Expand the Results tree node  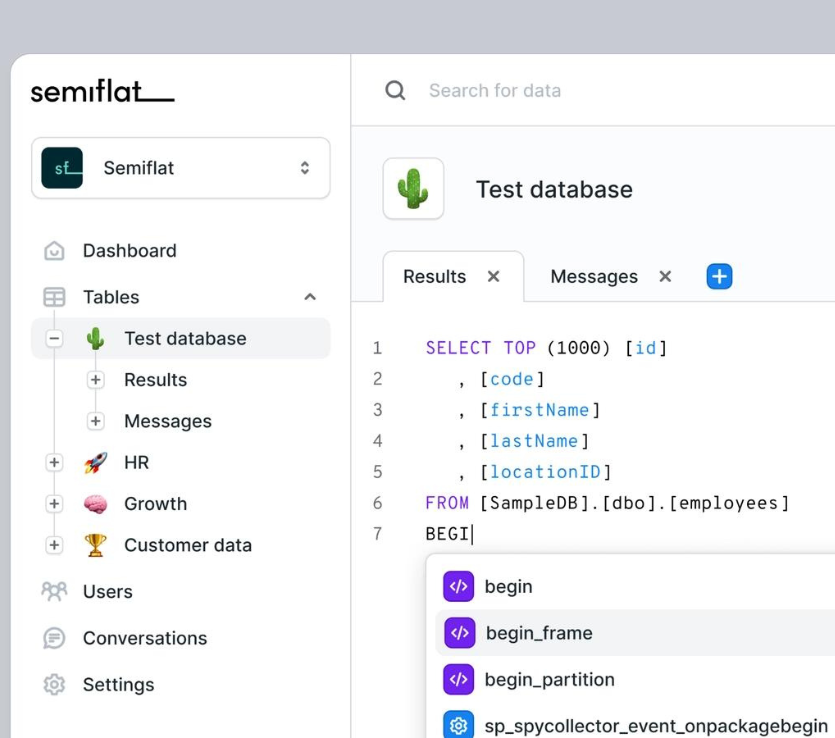[96, 380]
